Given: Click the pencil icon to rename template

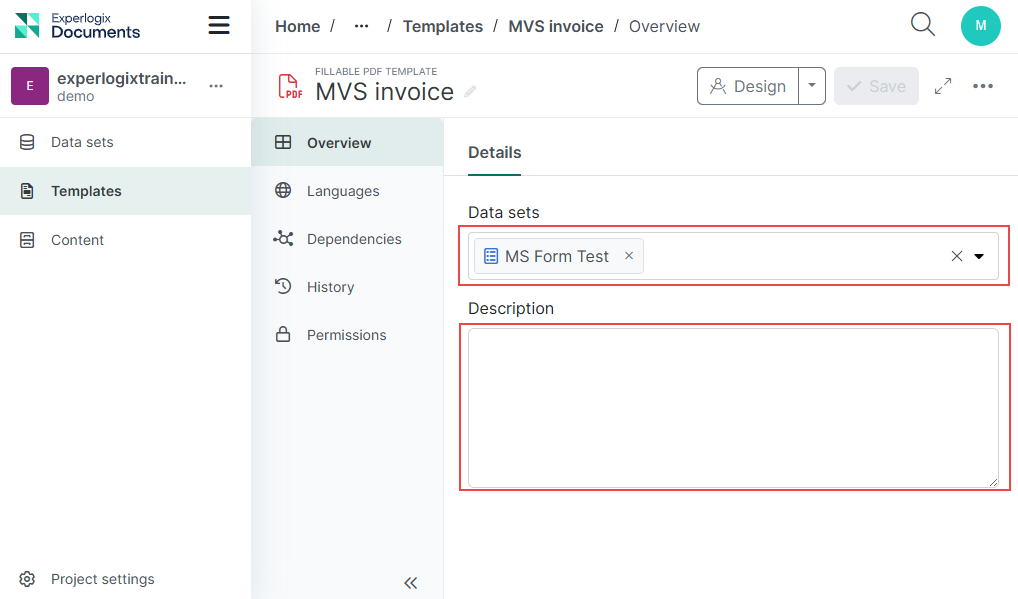Looking at the screenshot, I should tap(470, 92).
